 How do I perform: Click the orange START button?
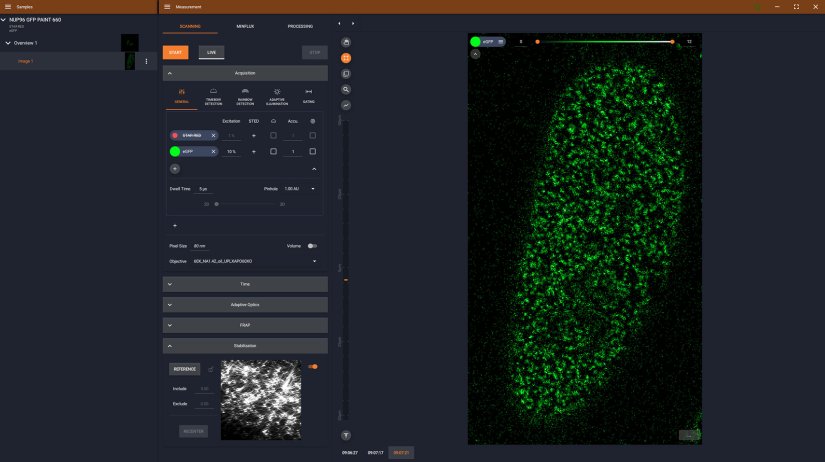(175, 53)
